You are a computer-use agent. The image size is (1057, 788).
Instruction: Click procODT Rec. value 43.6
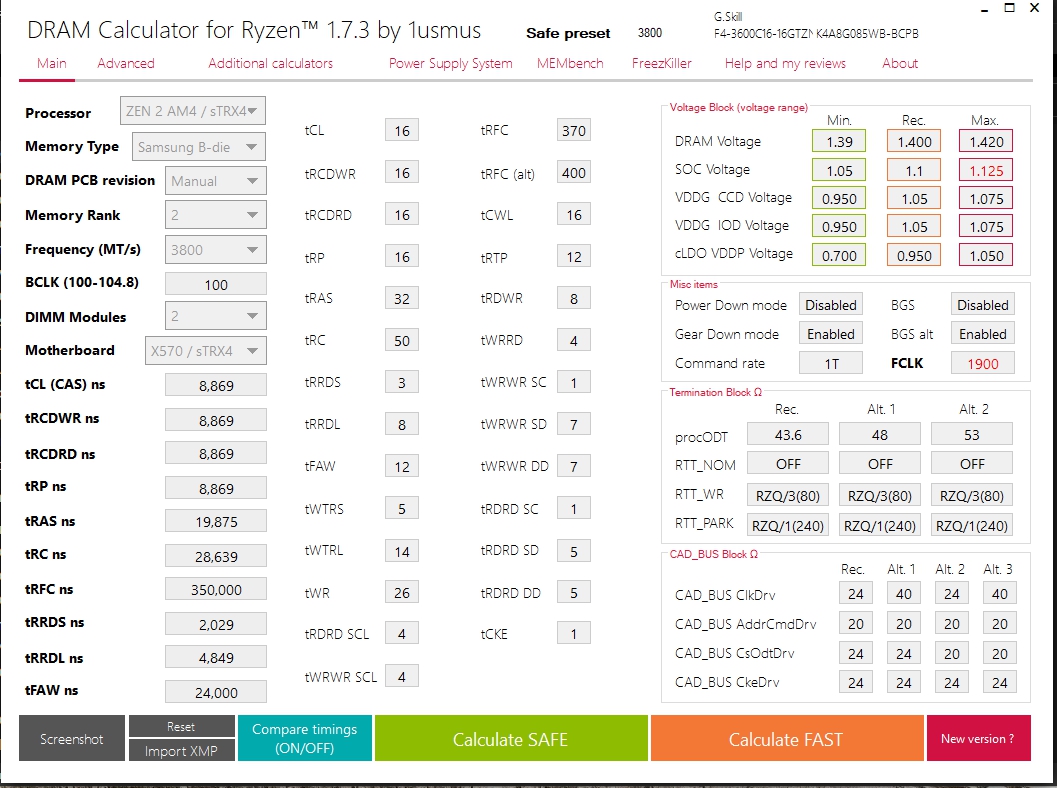coord(788,435)
